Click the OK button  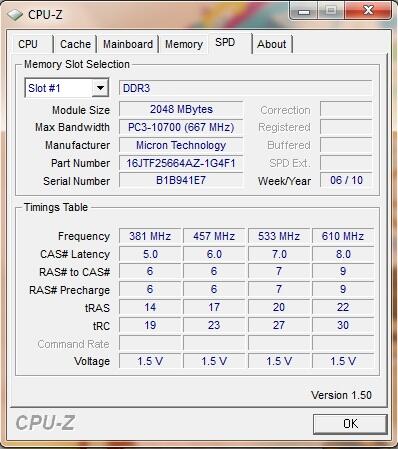point(350,424)
